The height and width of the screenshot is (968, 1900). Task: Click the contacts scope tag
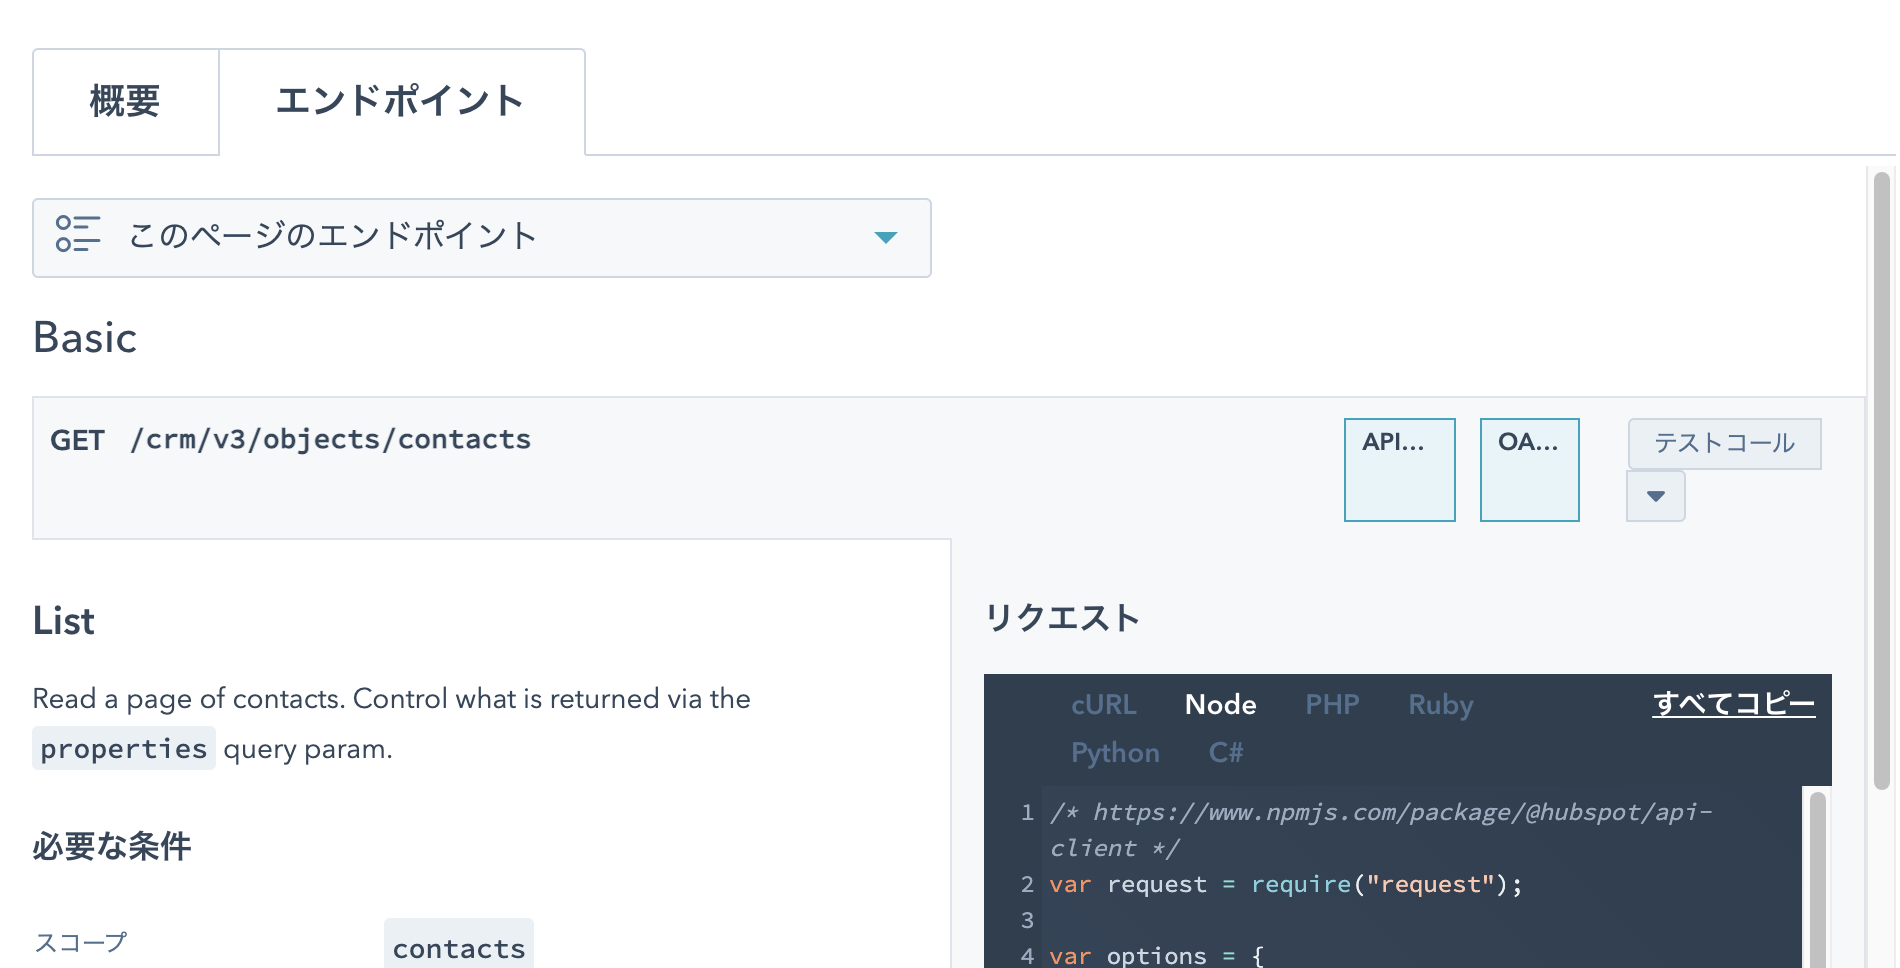(459, 947)
